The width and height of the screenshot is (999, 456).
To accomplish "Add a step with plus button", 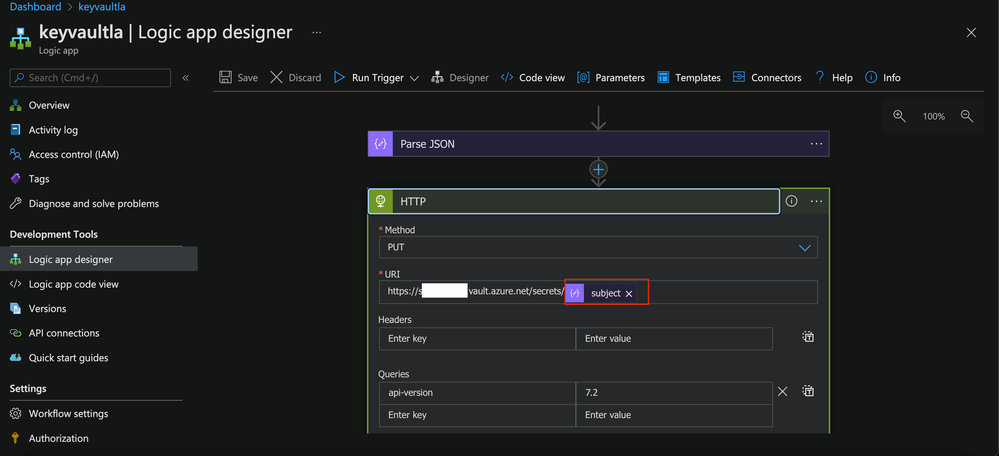I will tap(598, 169).
